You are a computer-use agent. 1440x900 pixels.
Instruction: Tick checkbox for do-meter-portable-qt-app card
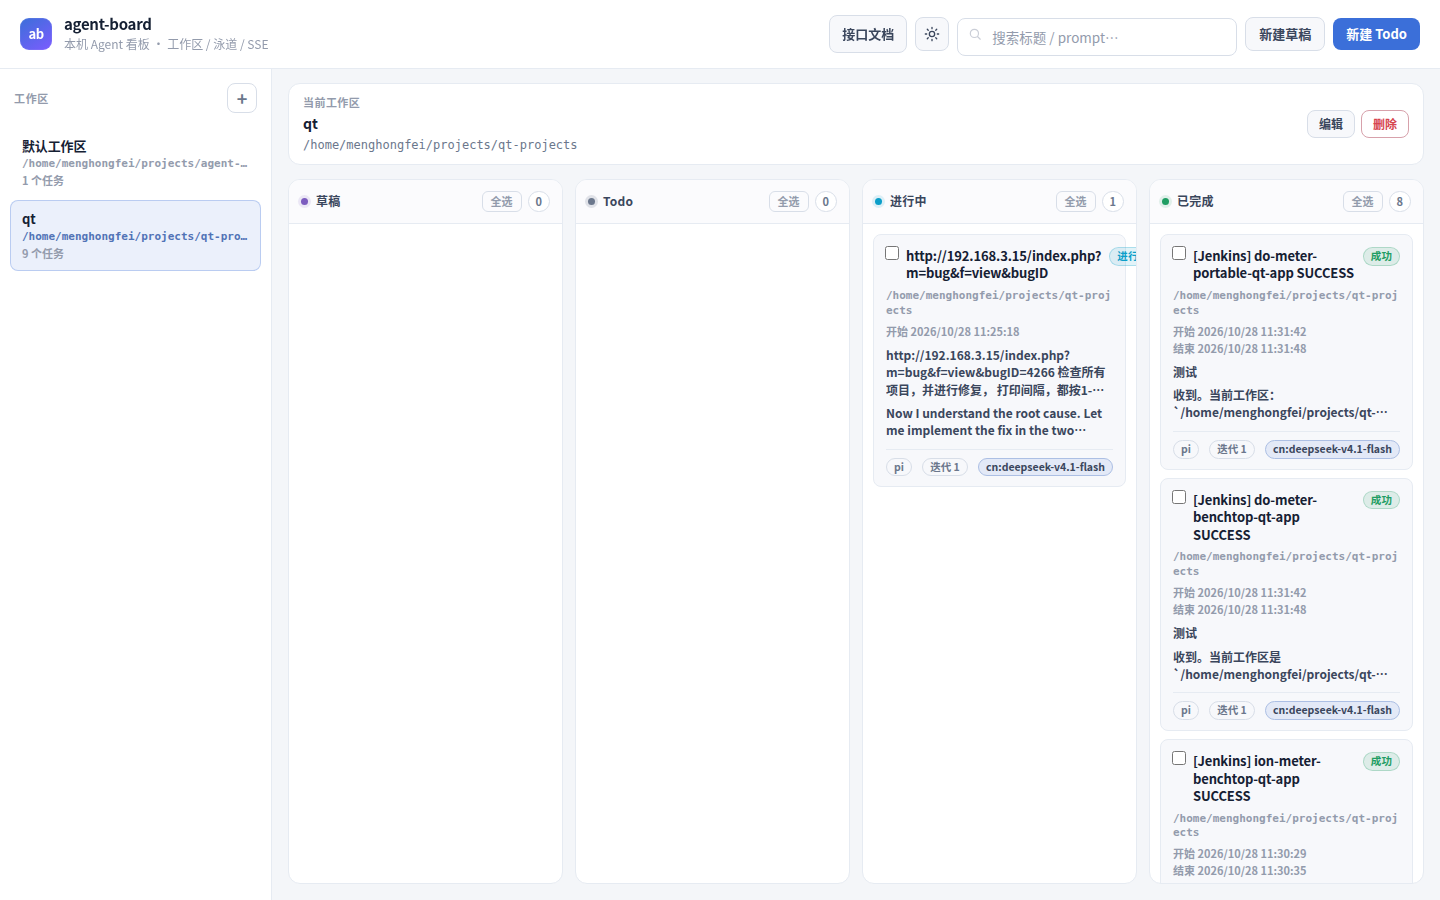1179,254
